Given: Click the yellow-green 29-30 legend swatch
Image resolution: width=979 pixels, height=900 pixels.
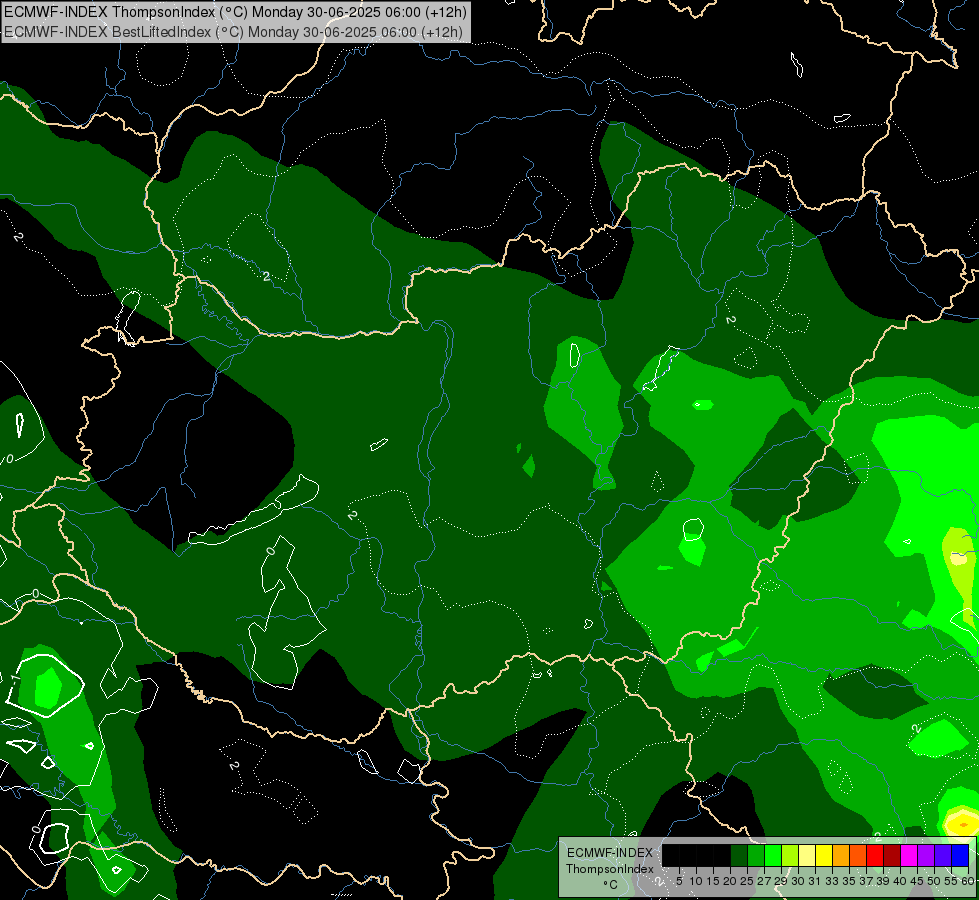Looking at the screenshot, I should pos(790,855).
